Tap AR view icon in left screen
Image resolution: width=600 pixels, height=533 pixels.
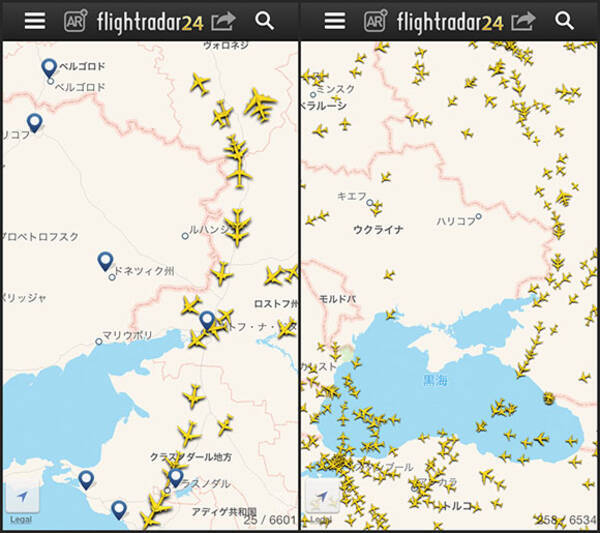click(75, 21)
